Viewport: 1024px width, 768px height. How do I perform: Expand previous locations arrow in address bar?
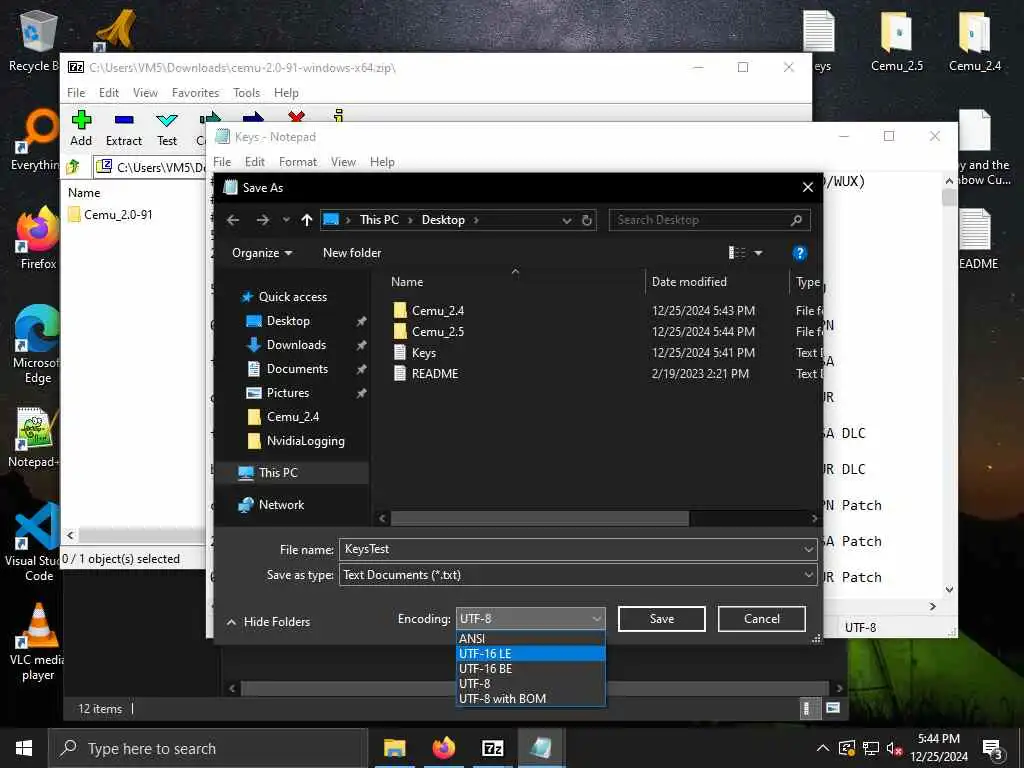pyautogui.click(x=566, y=221)
